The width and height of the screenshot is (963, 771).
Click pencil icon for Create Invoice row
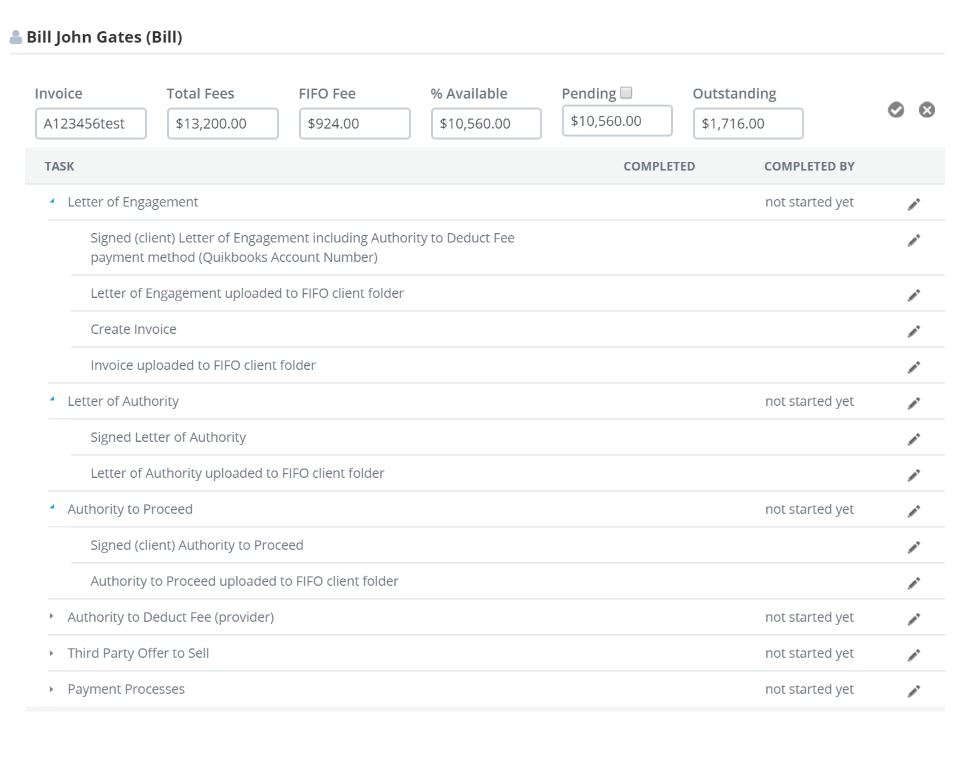point(913,331)
